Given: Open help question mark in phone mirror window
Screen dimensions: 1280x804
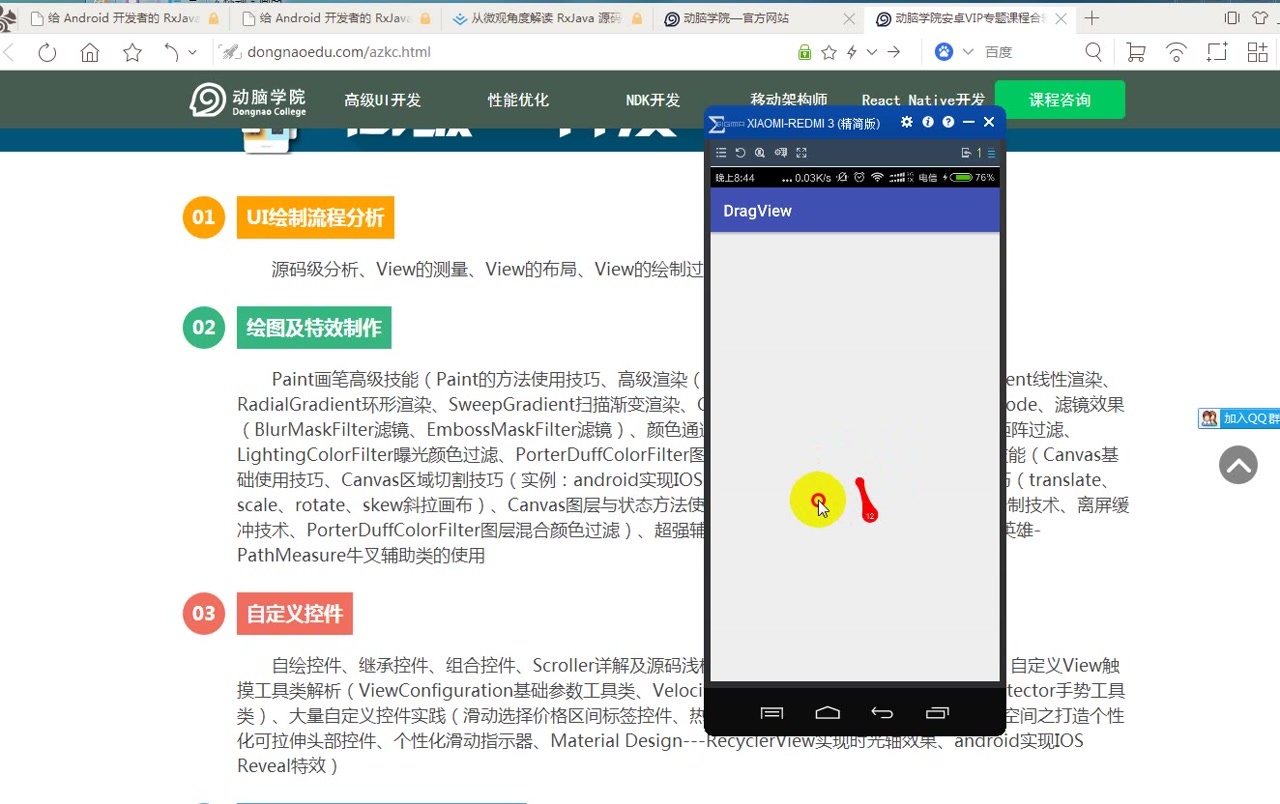Looking at the screenshot, I should (948, 122).
